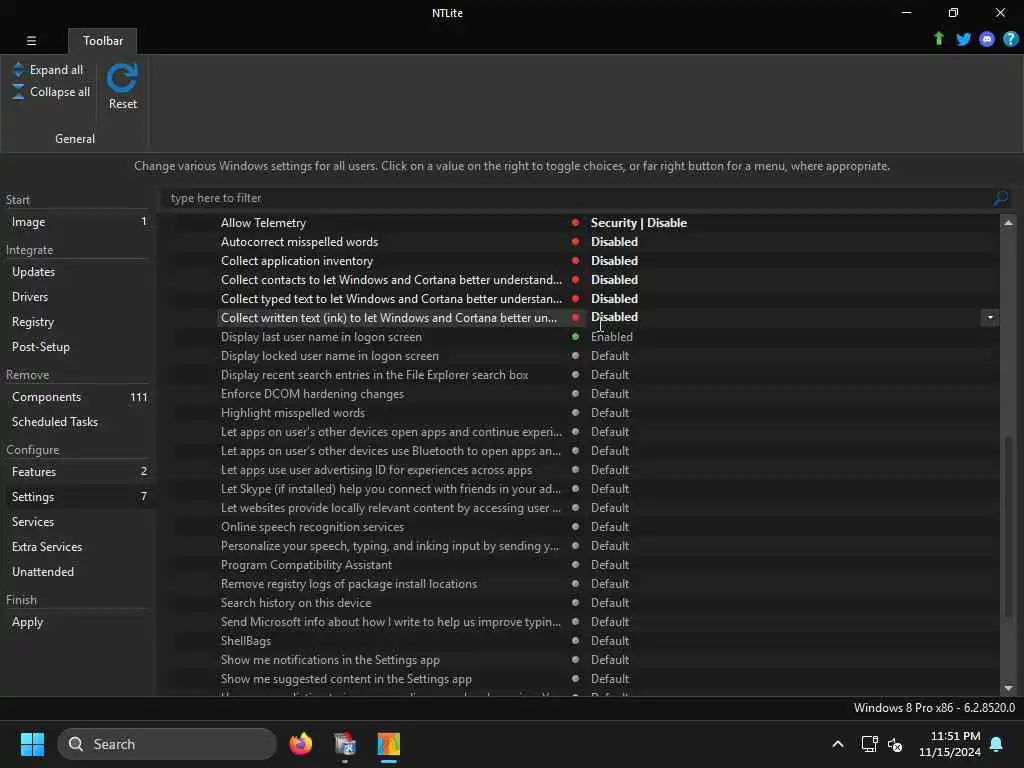
Task: Click the muted volume tray icon
Action: click(895, 744)
